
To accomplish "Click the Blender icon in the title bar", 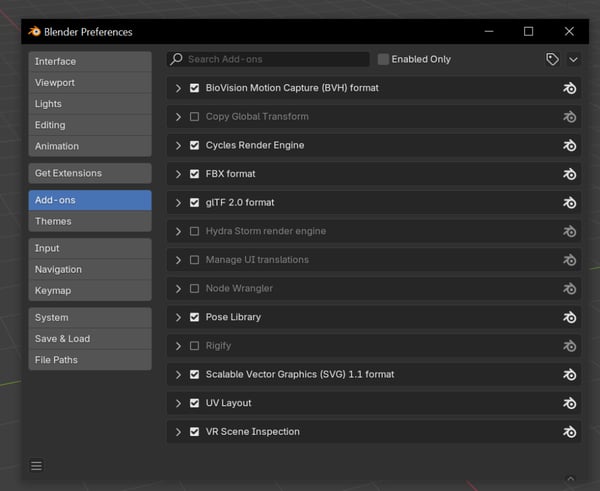I will 34,32.
